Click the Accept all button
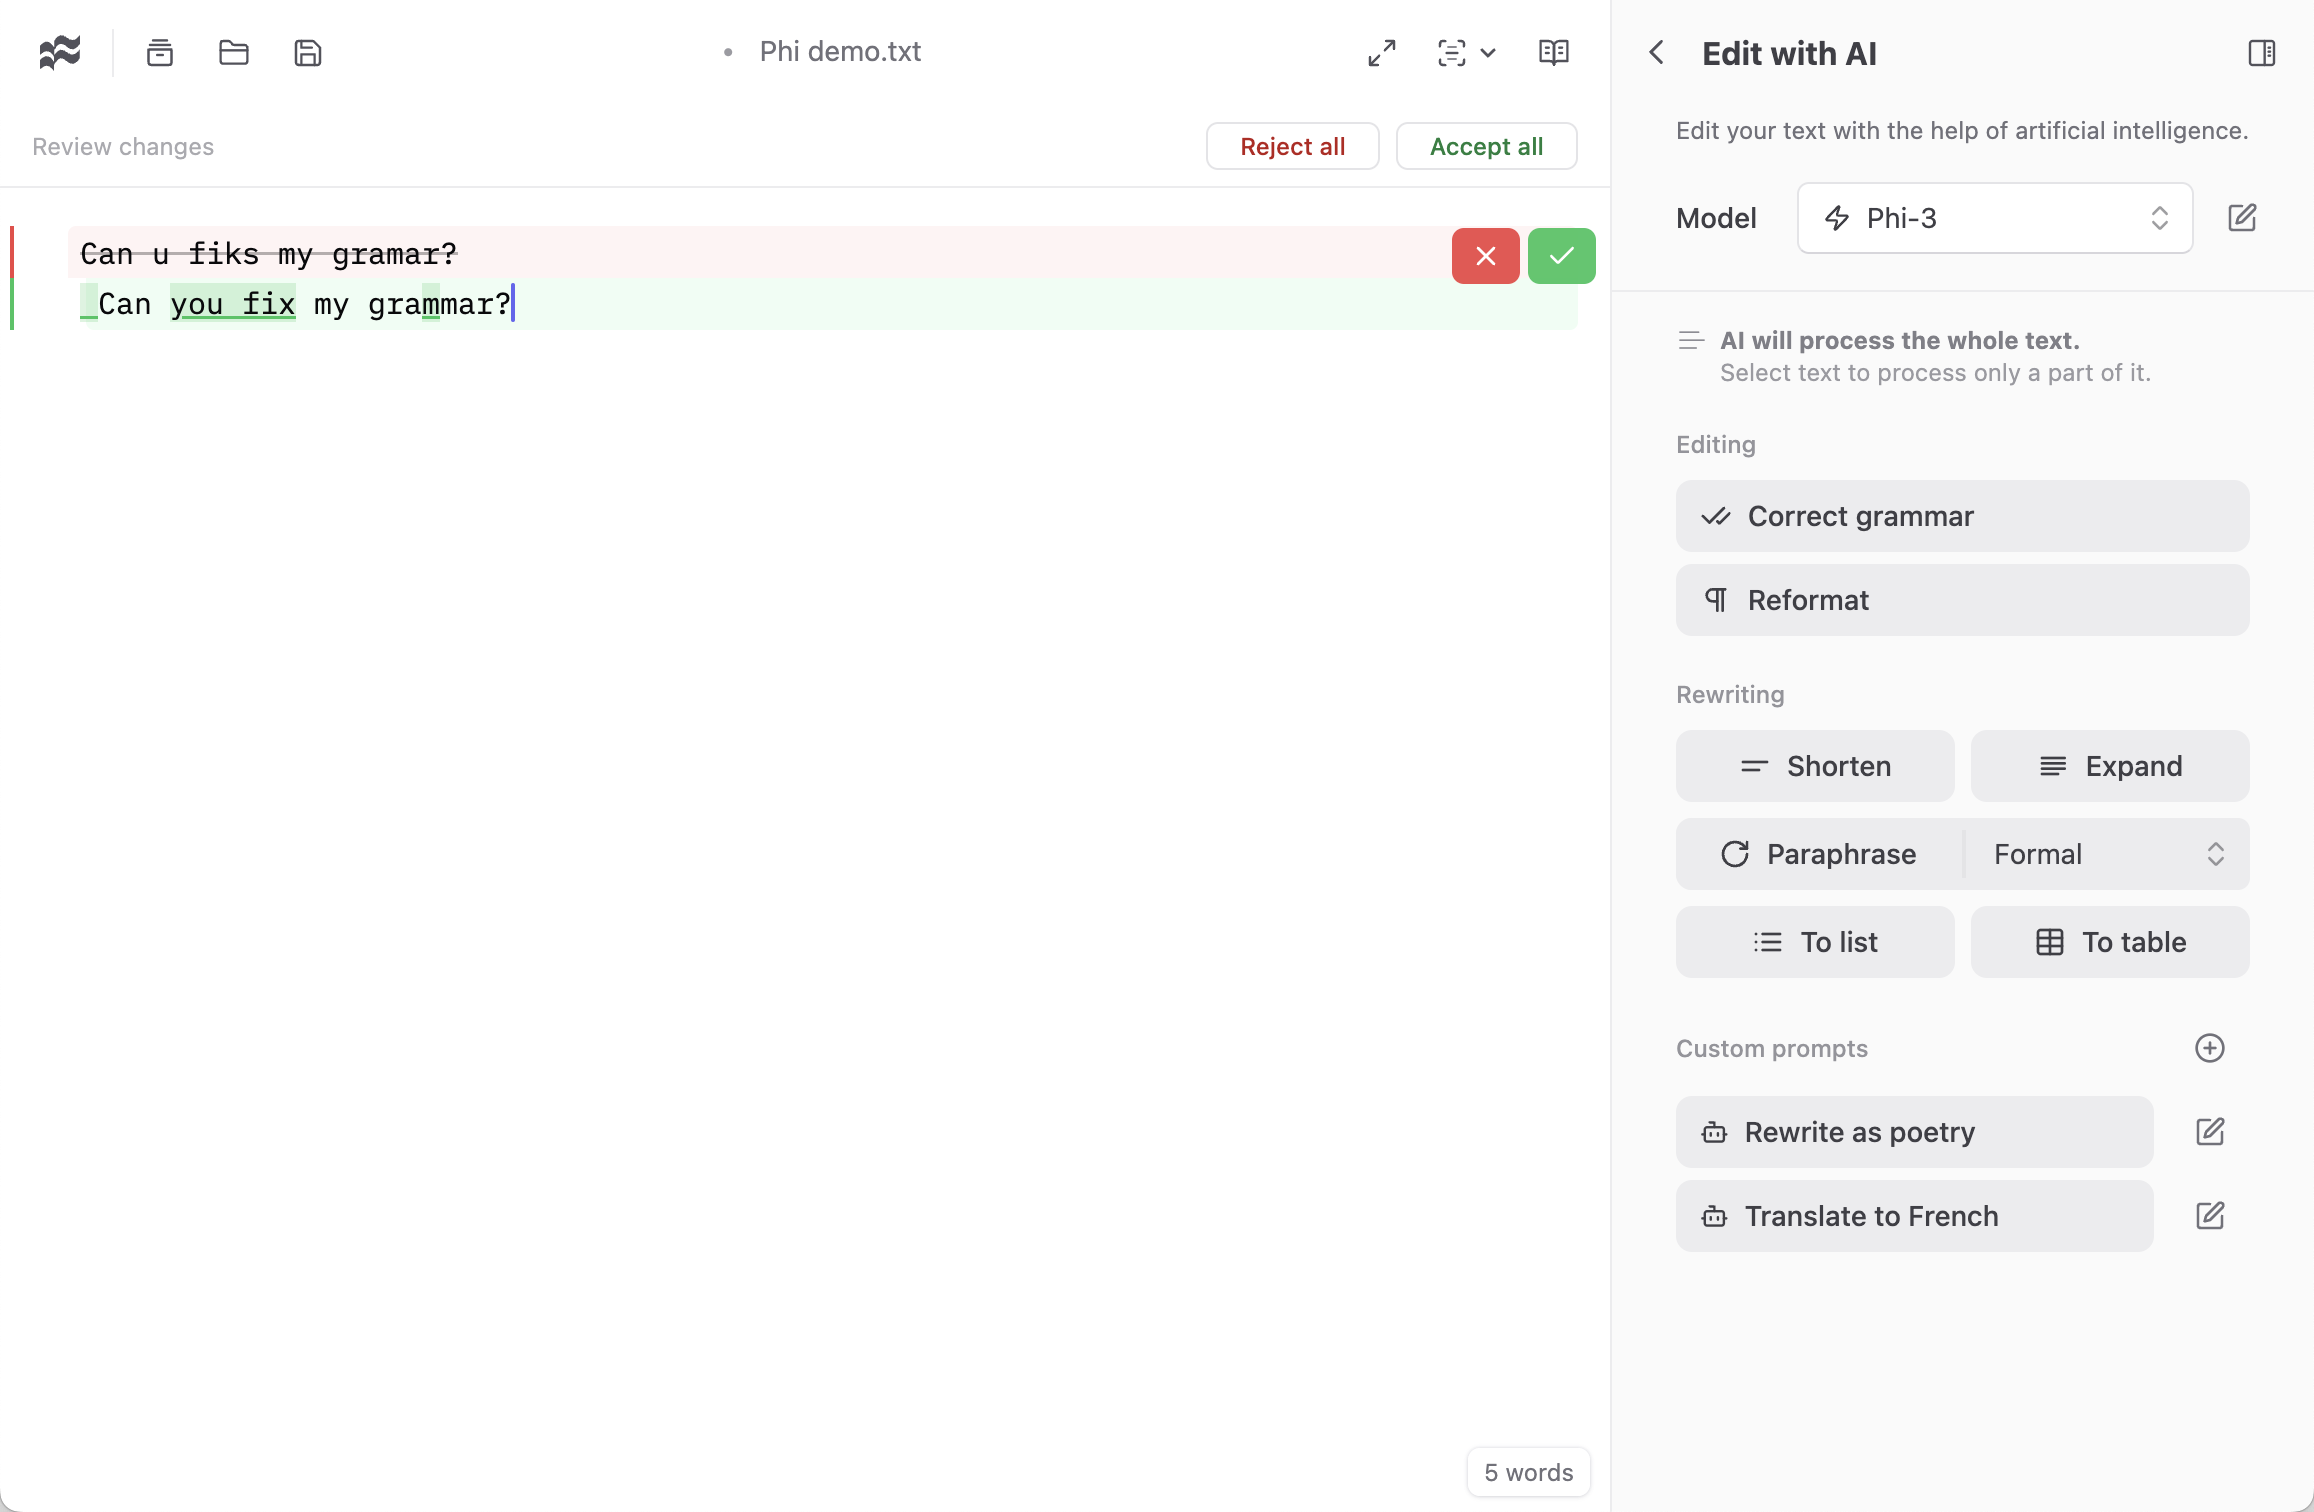This screenshot has width=2314, height=1512. tap(1486, 146)
